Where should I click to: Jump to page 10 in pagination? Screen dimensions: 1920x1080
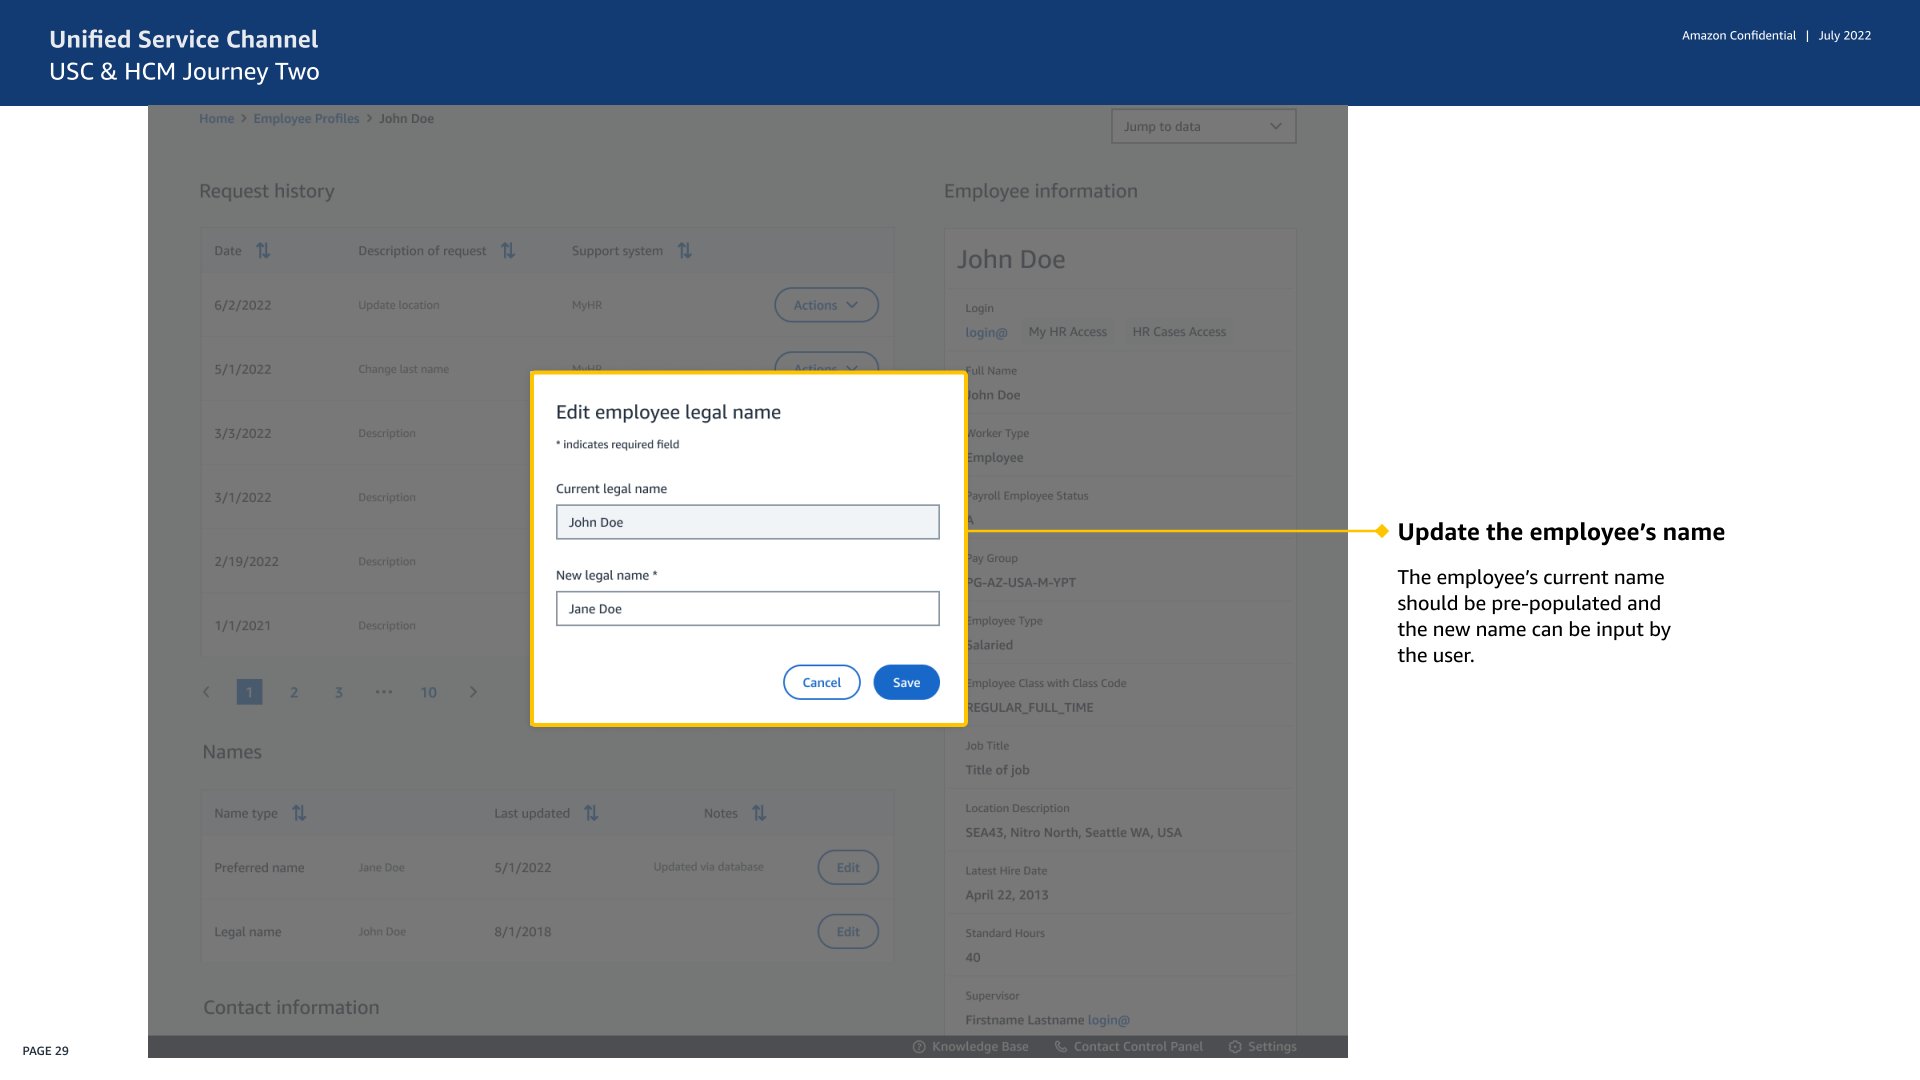coord(428,692)
